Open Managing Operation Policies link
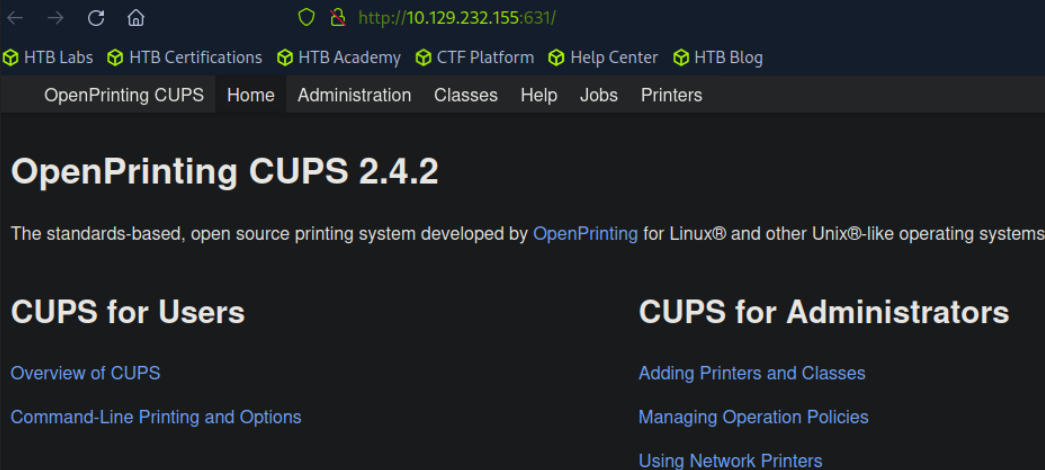Screen dimensions: 1045x470 point(753,417)
